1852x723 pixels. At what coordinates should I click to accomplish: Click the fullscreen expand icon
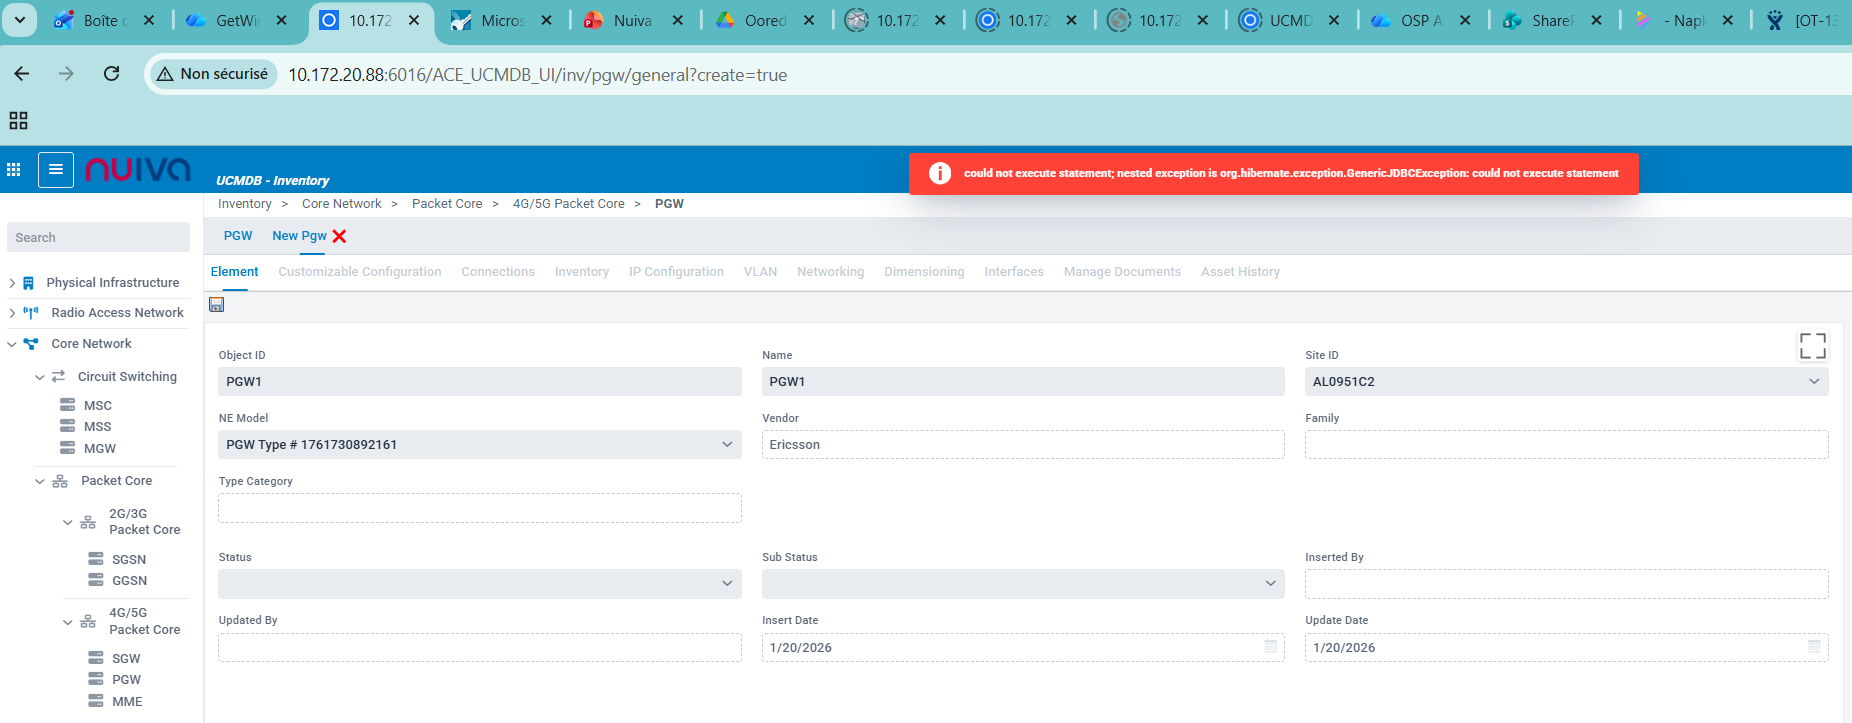click(x=1812, y=346)
